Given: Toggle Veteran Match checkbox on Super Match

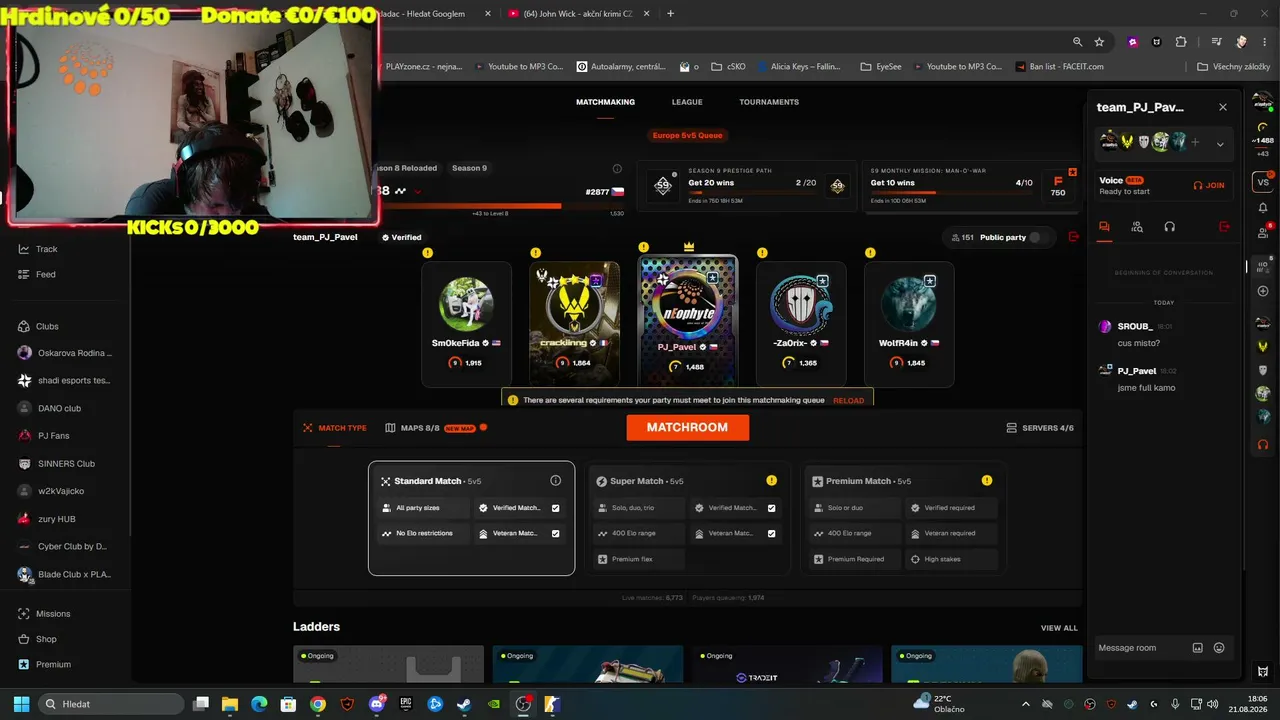Looking at the screenshot, I should [x=772, y=534].
